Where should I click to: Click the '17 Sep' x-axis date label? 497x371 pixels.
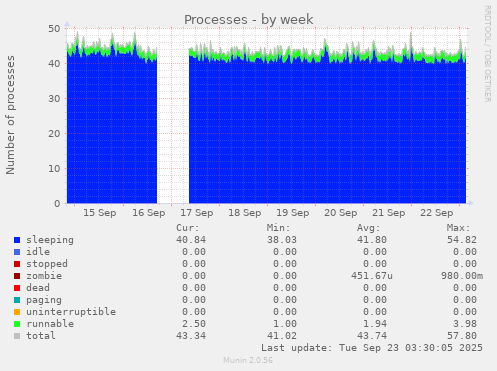[197, 213]
